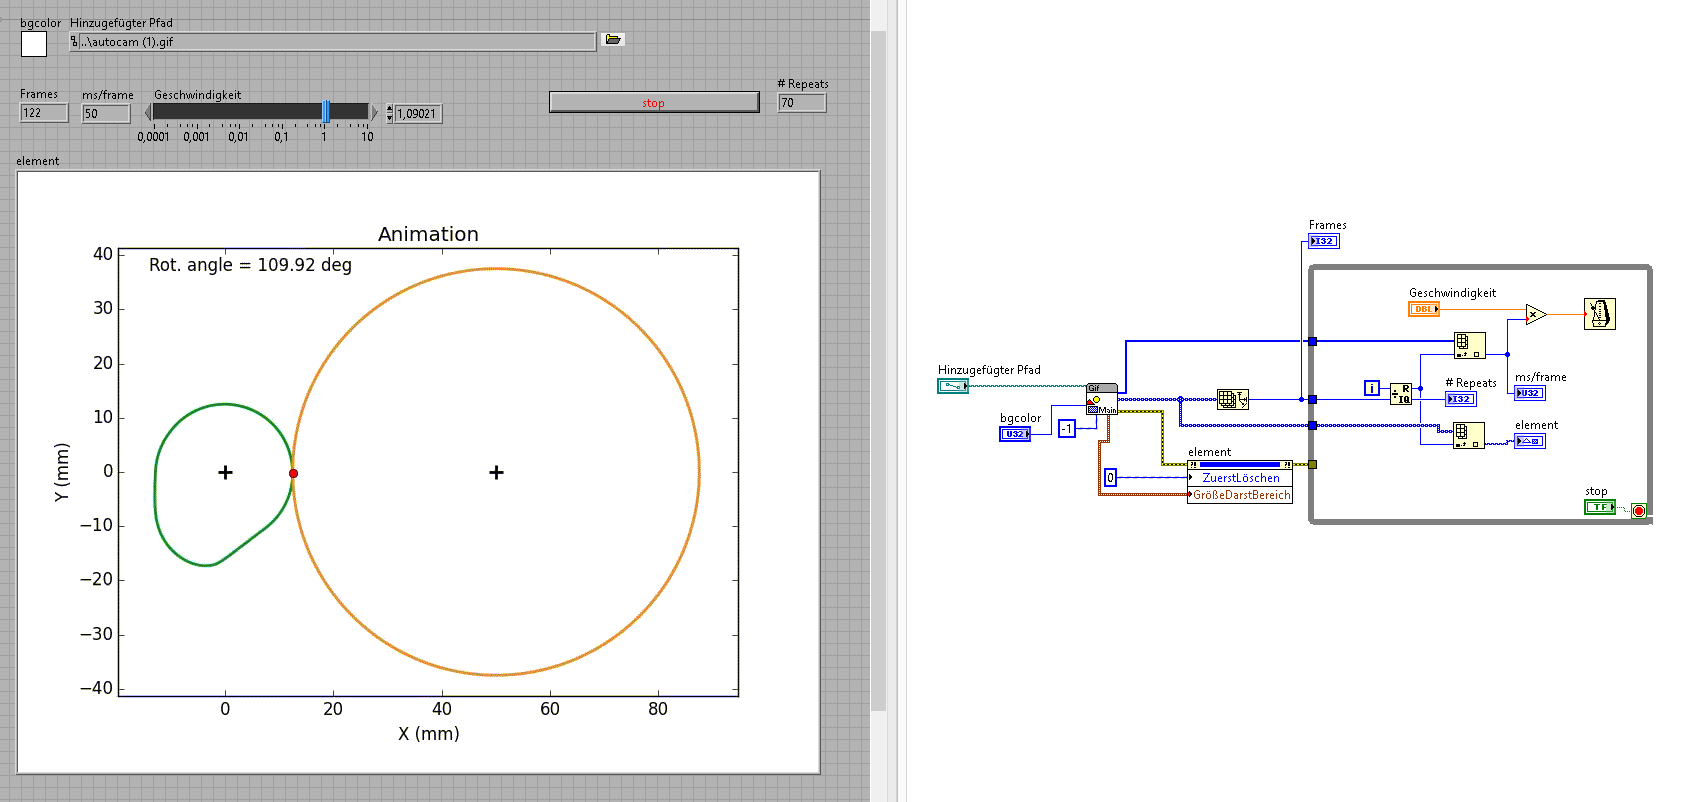1706x802 pixels.
Task: Click the Frames numeric field showing 122
Action: 44,113
